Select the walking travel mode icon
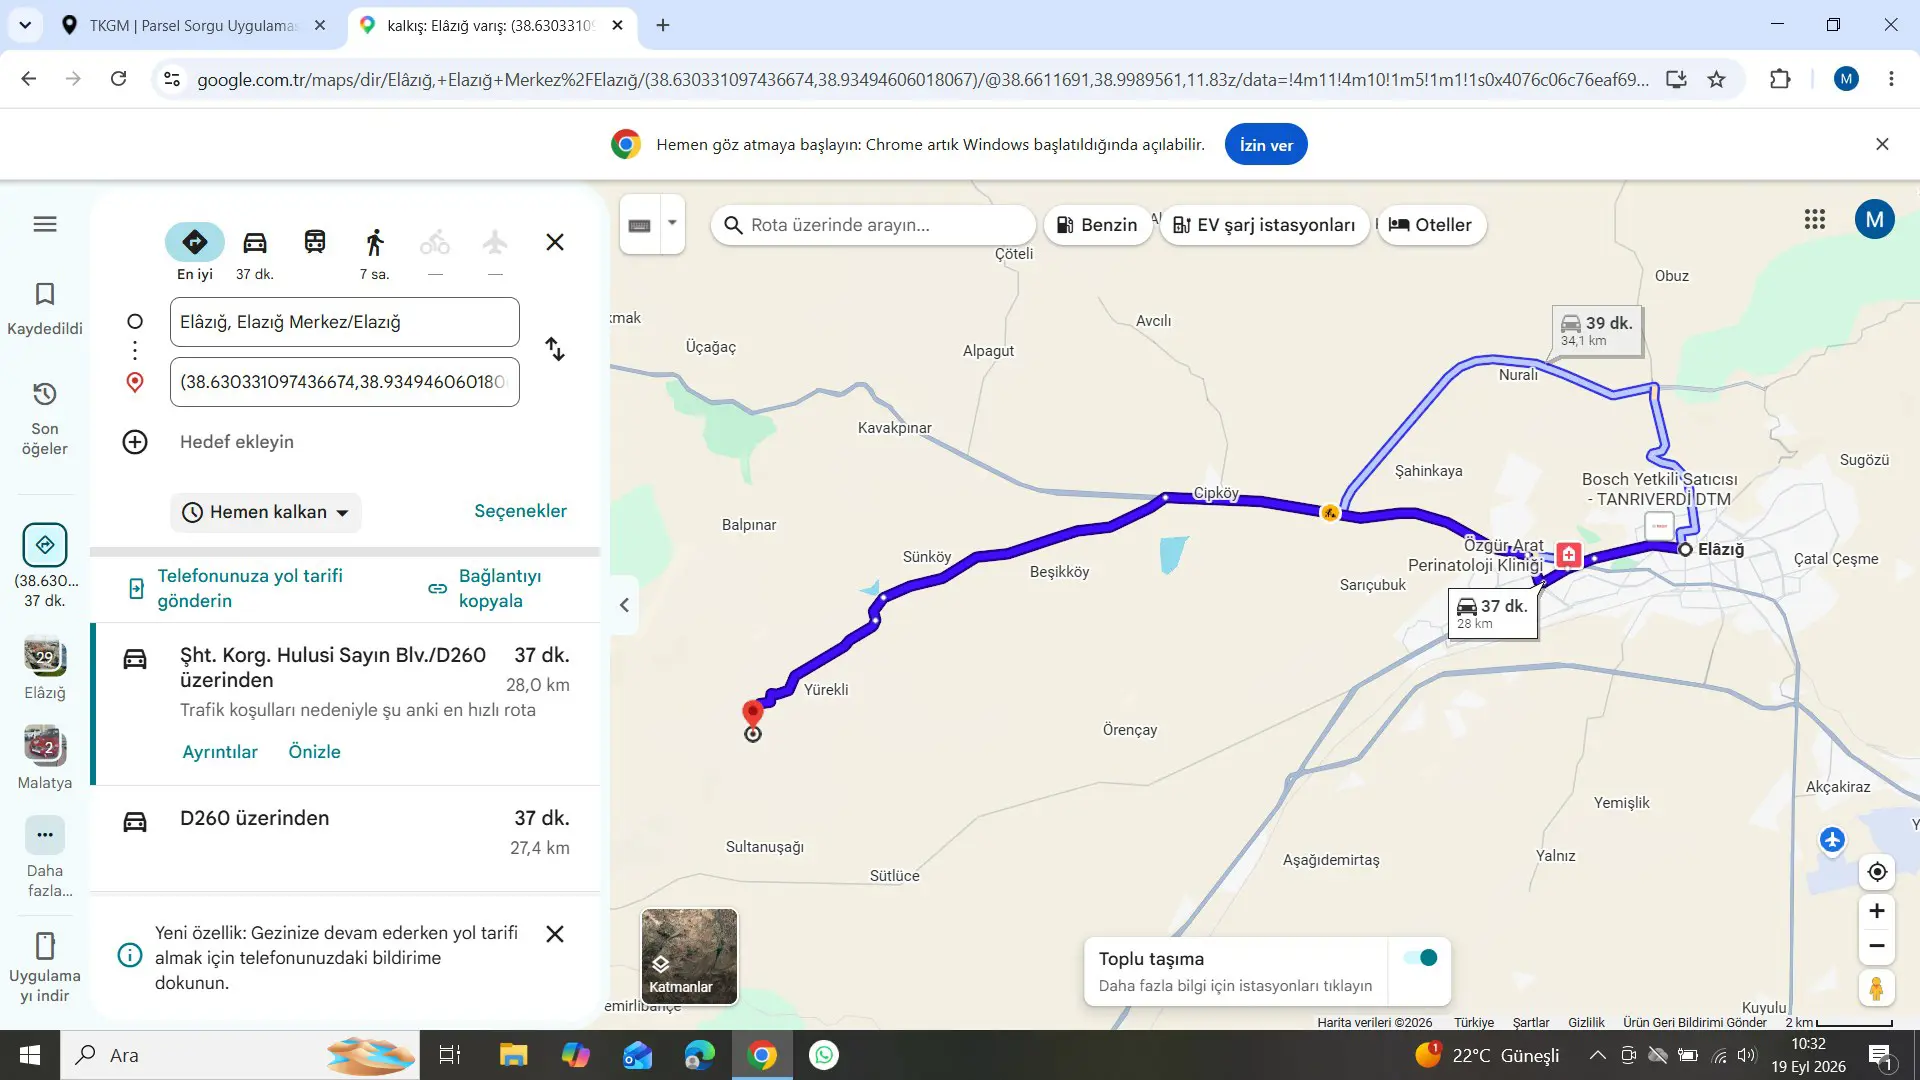 [x=375, y=242]
